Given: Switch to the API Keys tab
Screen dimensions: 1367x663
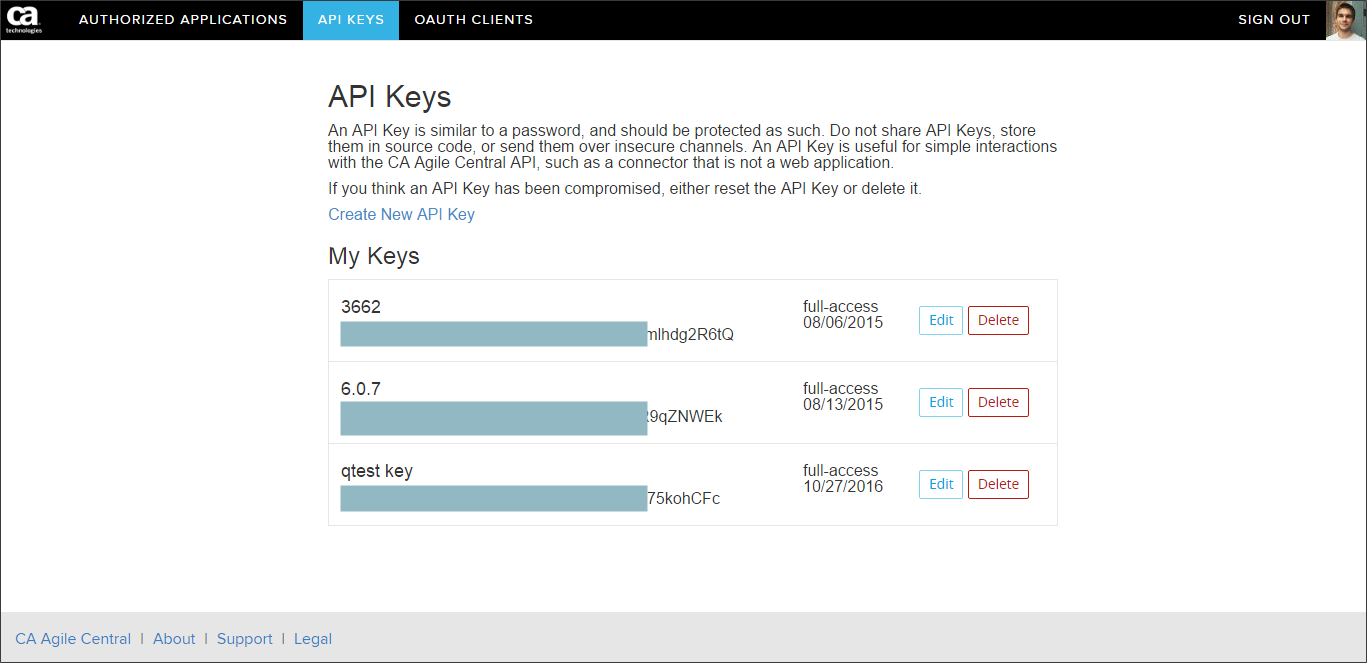Looking at the screenshot, I should 351,20.
